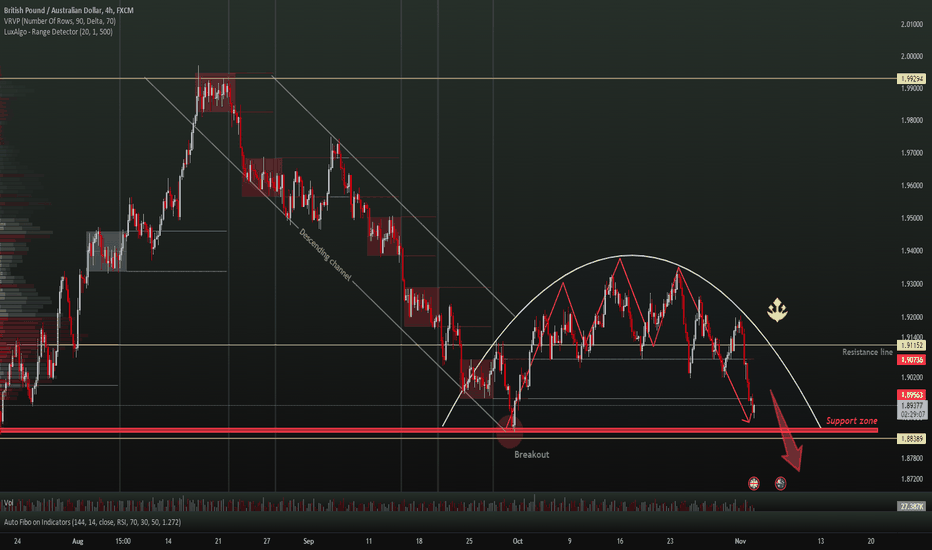Click the Australia flag economic event icon
Image resolution: width=932 pixels, height=550 pixels.
[780, 483]
